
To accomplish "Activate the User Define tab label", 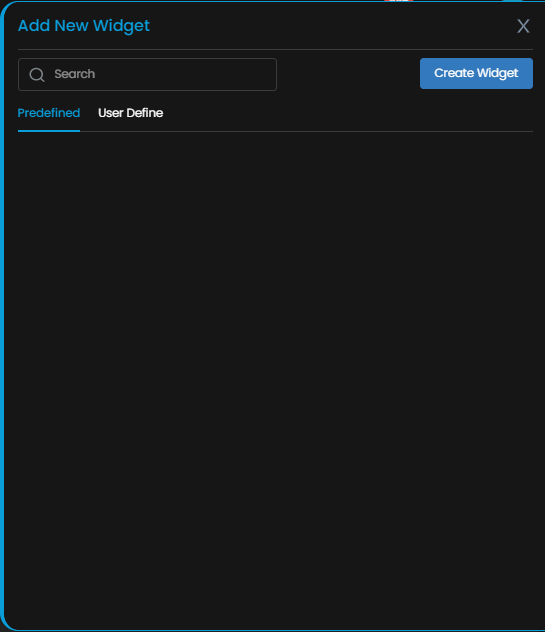I will 130,113.
